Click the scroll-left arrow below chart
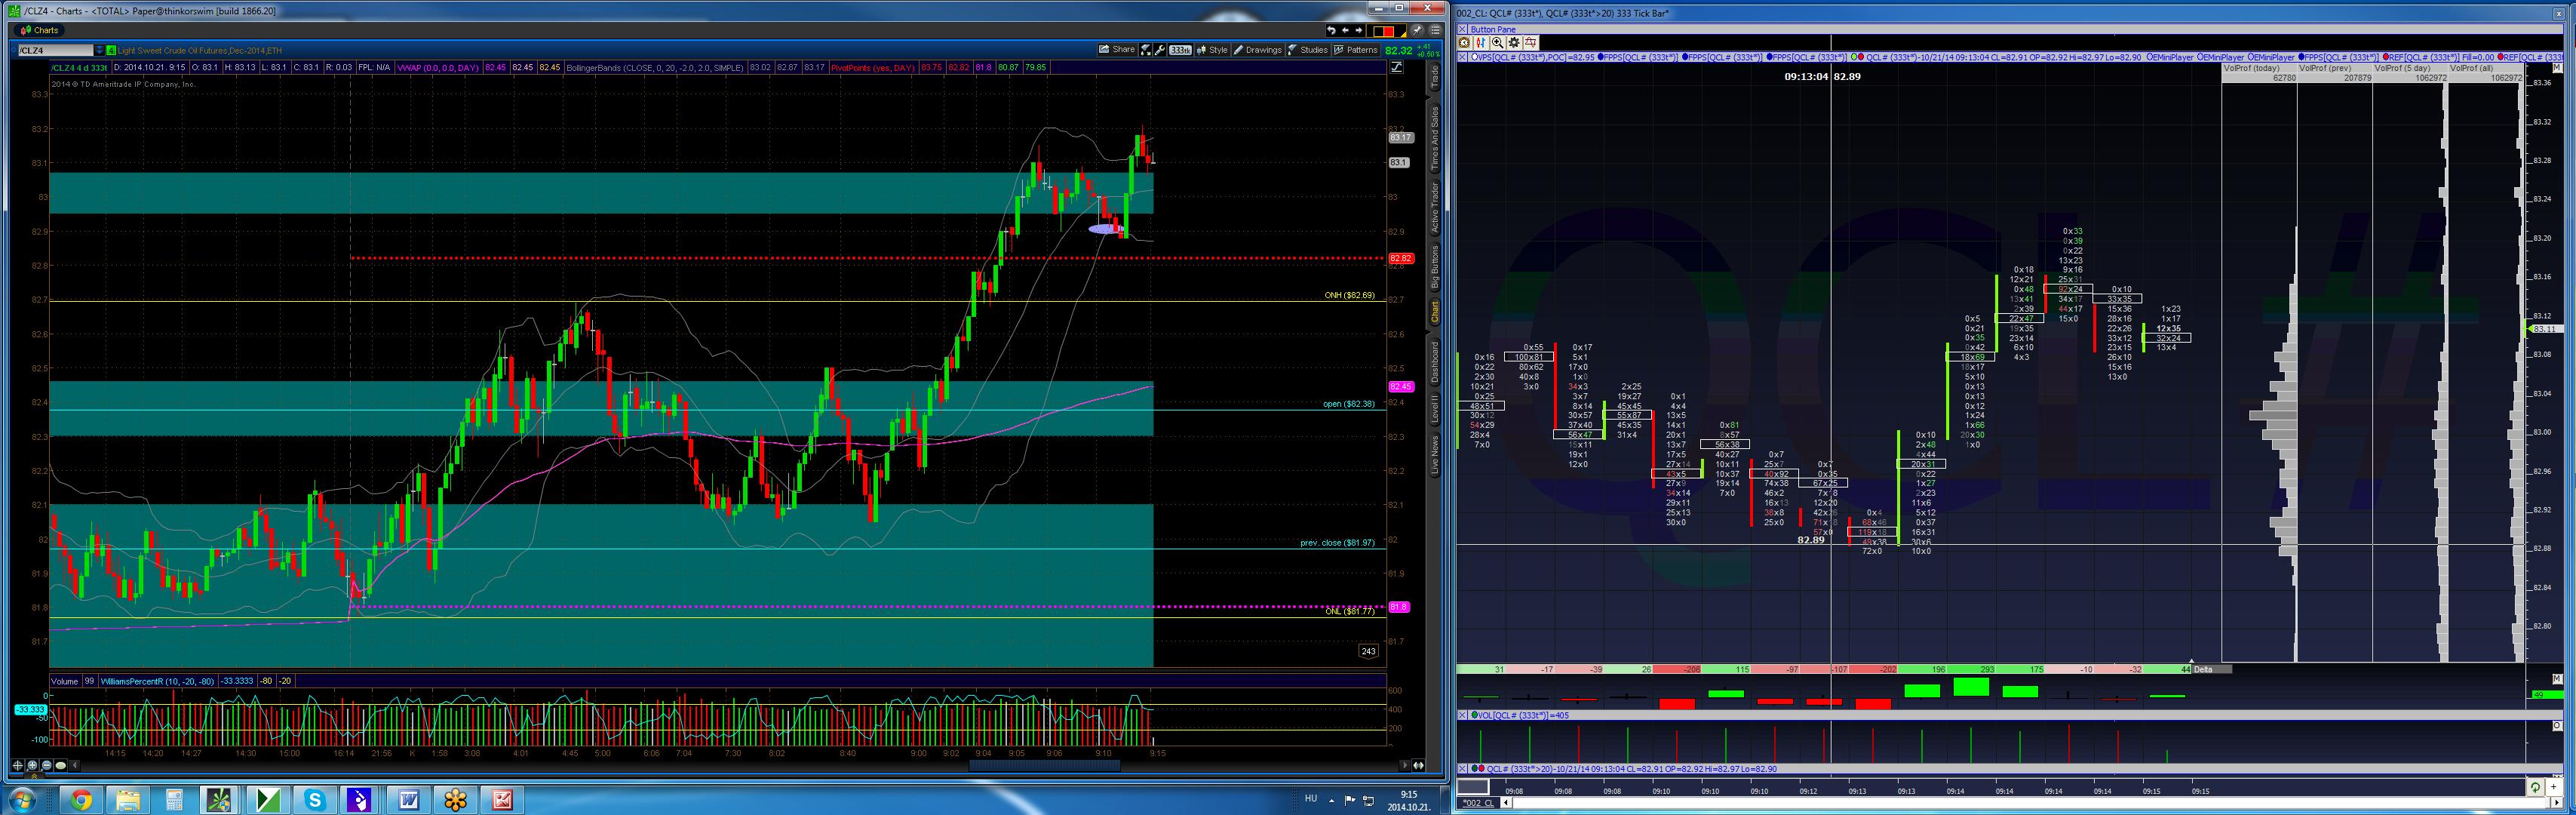 (75, 765)
